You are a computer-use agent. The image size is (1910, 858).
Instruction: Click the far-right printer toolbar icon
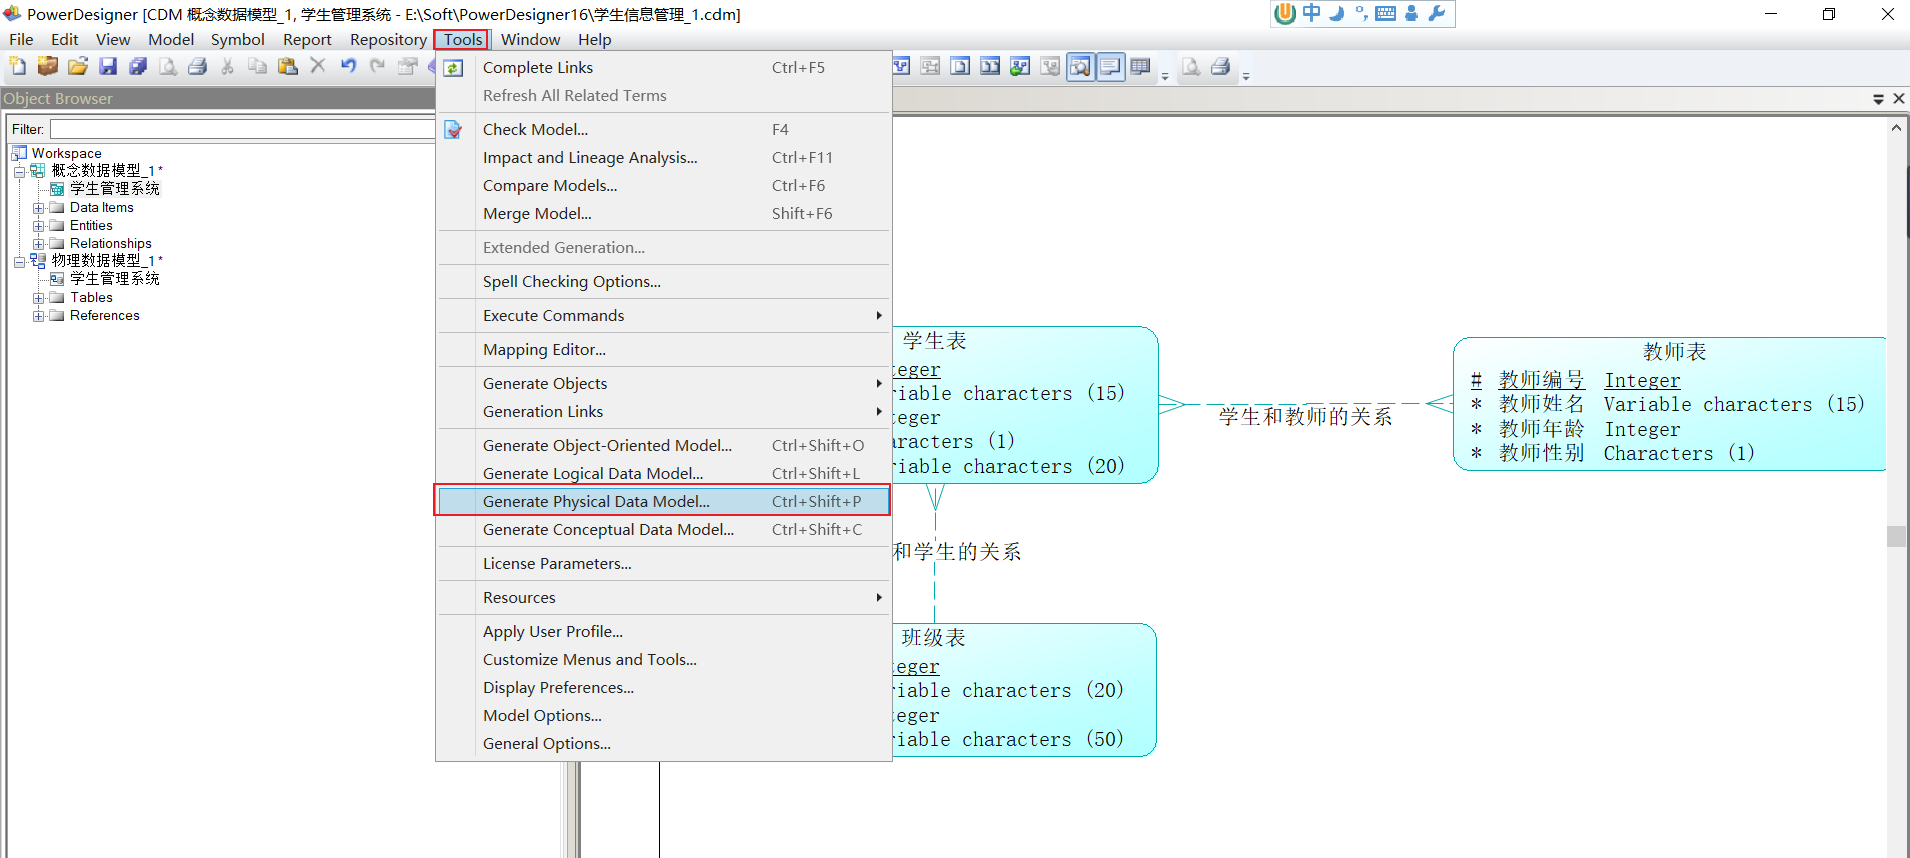click(x=1220, y=67)
